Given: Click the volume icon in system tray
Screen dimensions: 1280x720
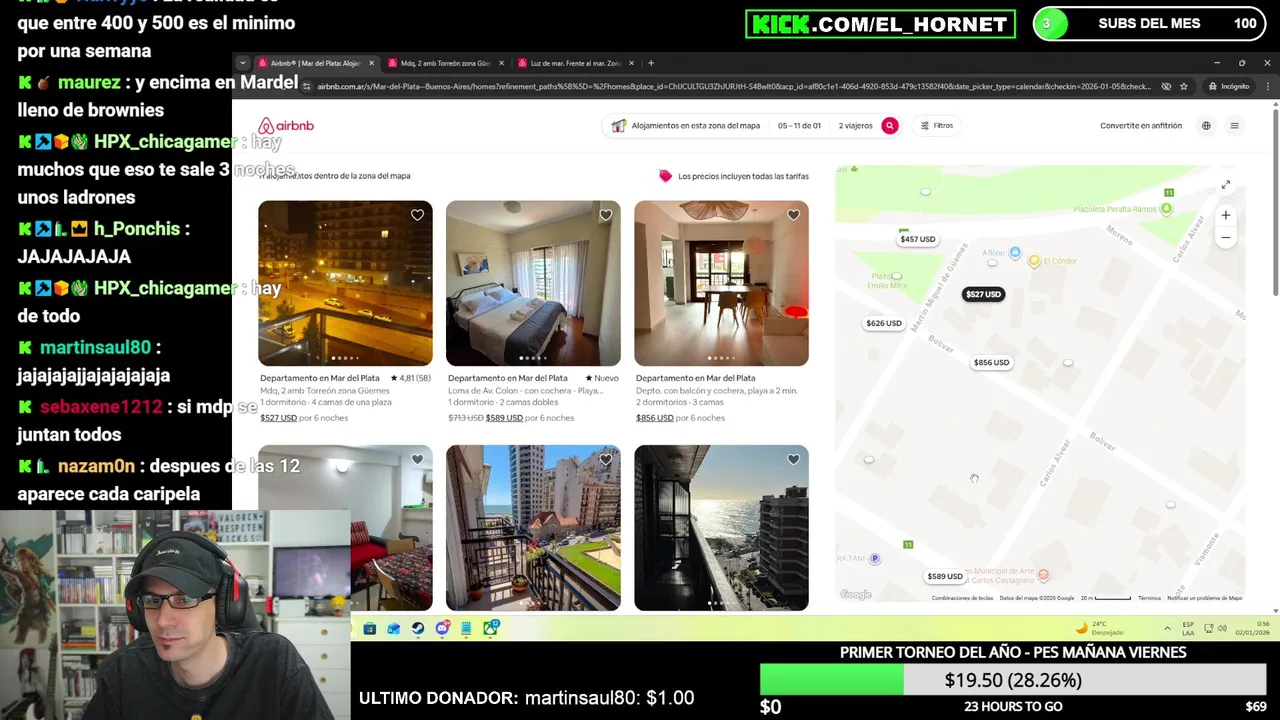Looking at the screenshot, I should pyautogui.click(x=1222, y=628).
